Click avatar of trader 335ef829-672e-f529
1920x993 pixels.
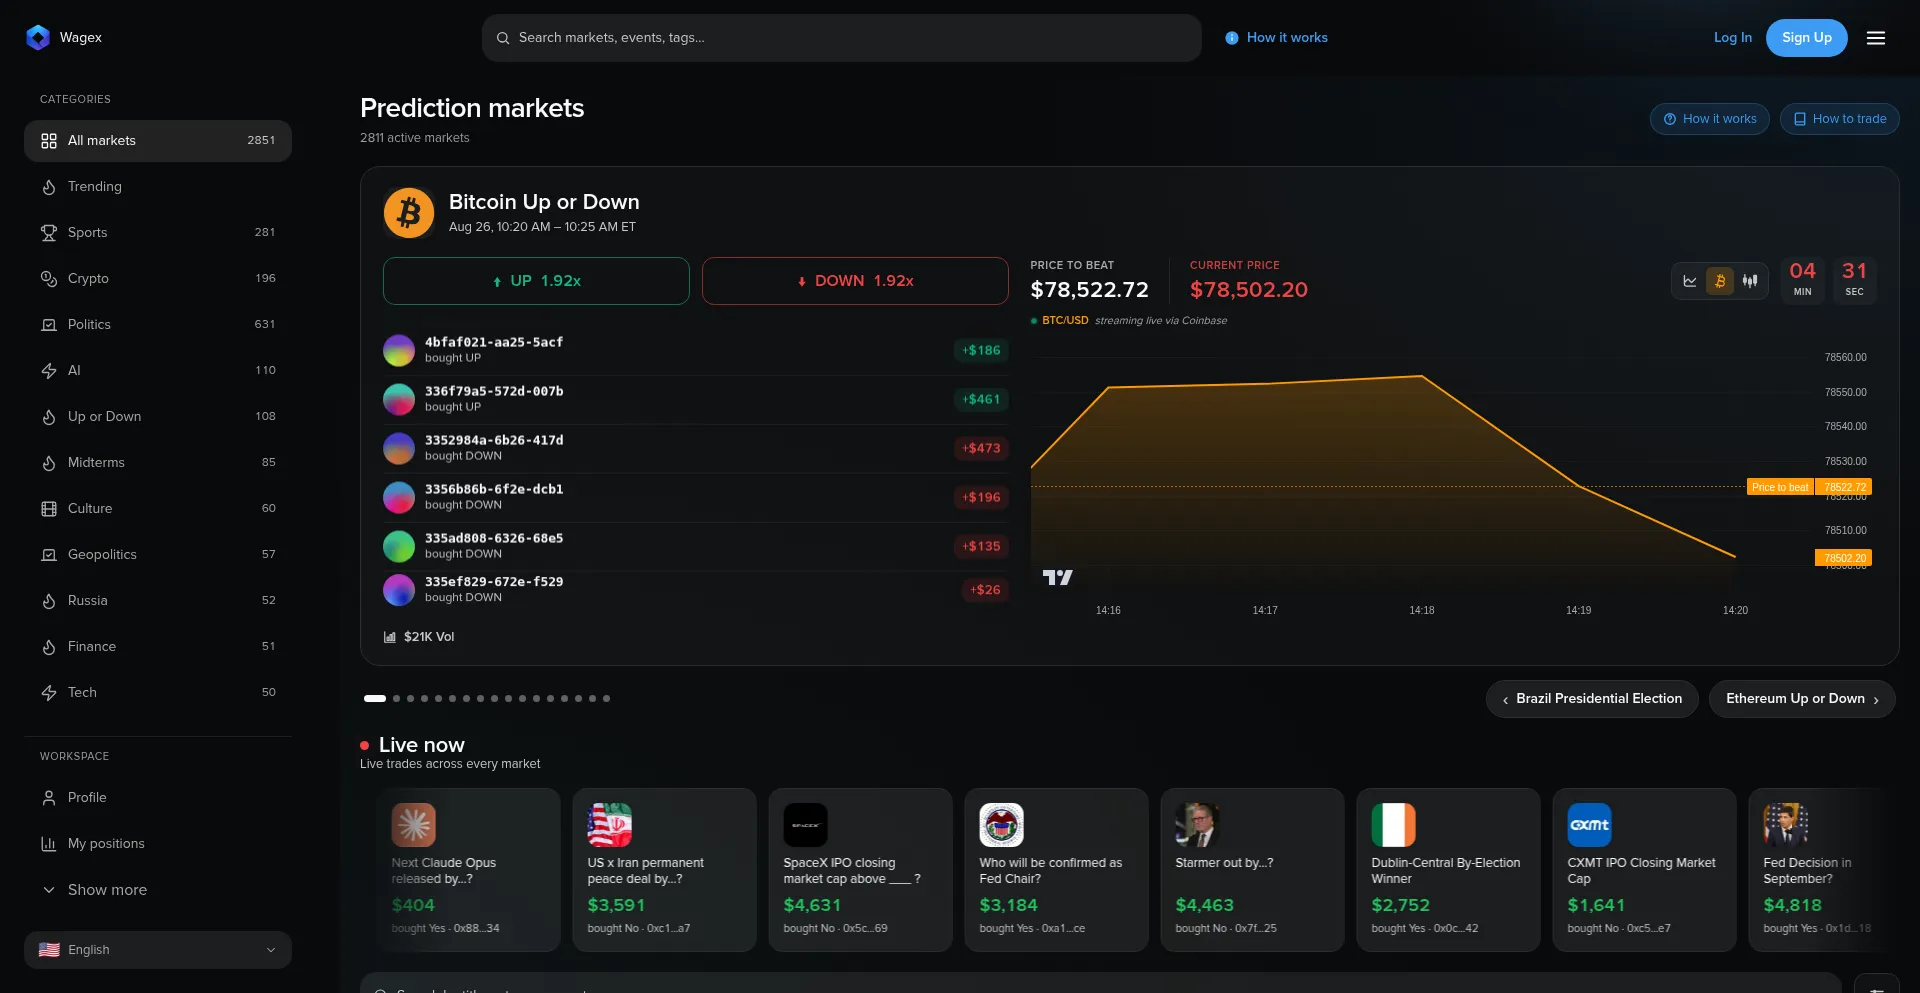tap(399, 590)
